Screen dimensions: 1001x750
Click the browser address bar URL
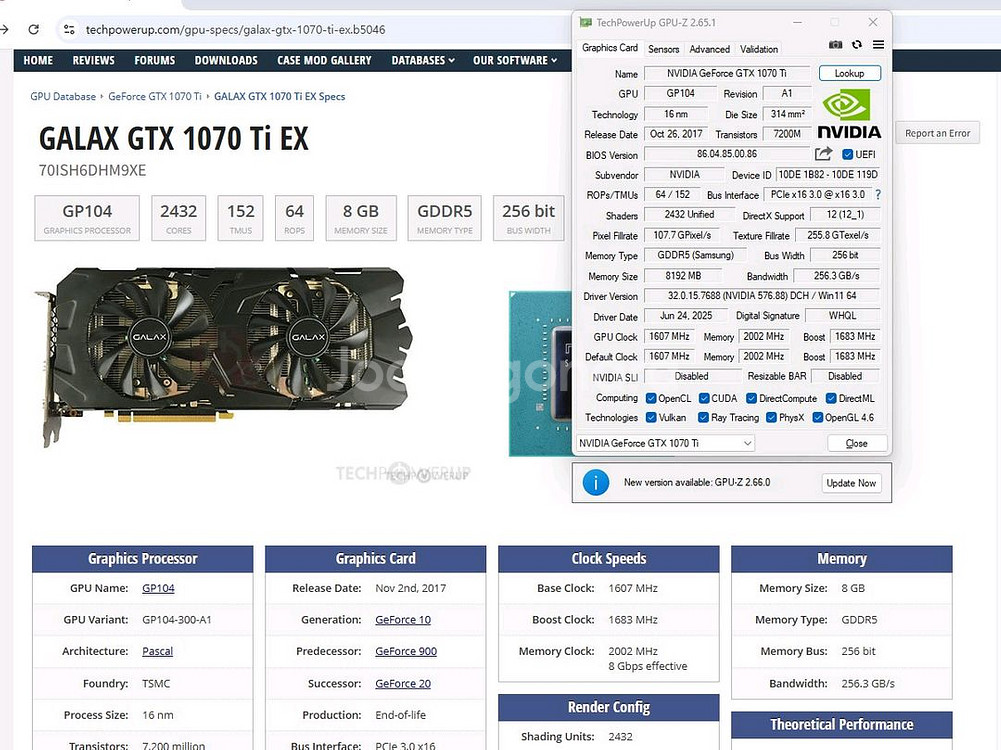pyautogui.click(x=236, y=29)
